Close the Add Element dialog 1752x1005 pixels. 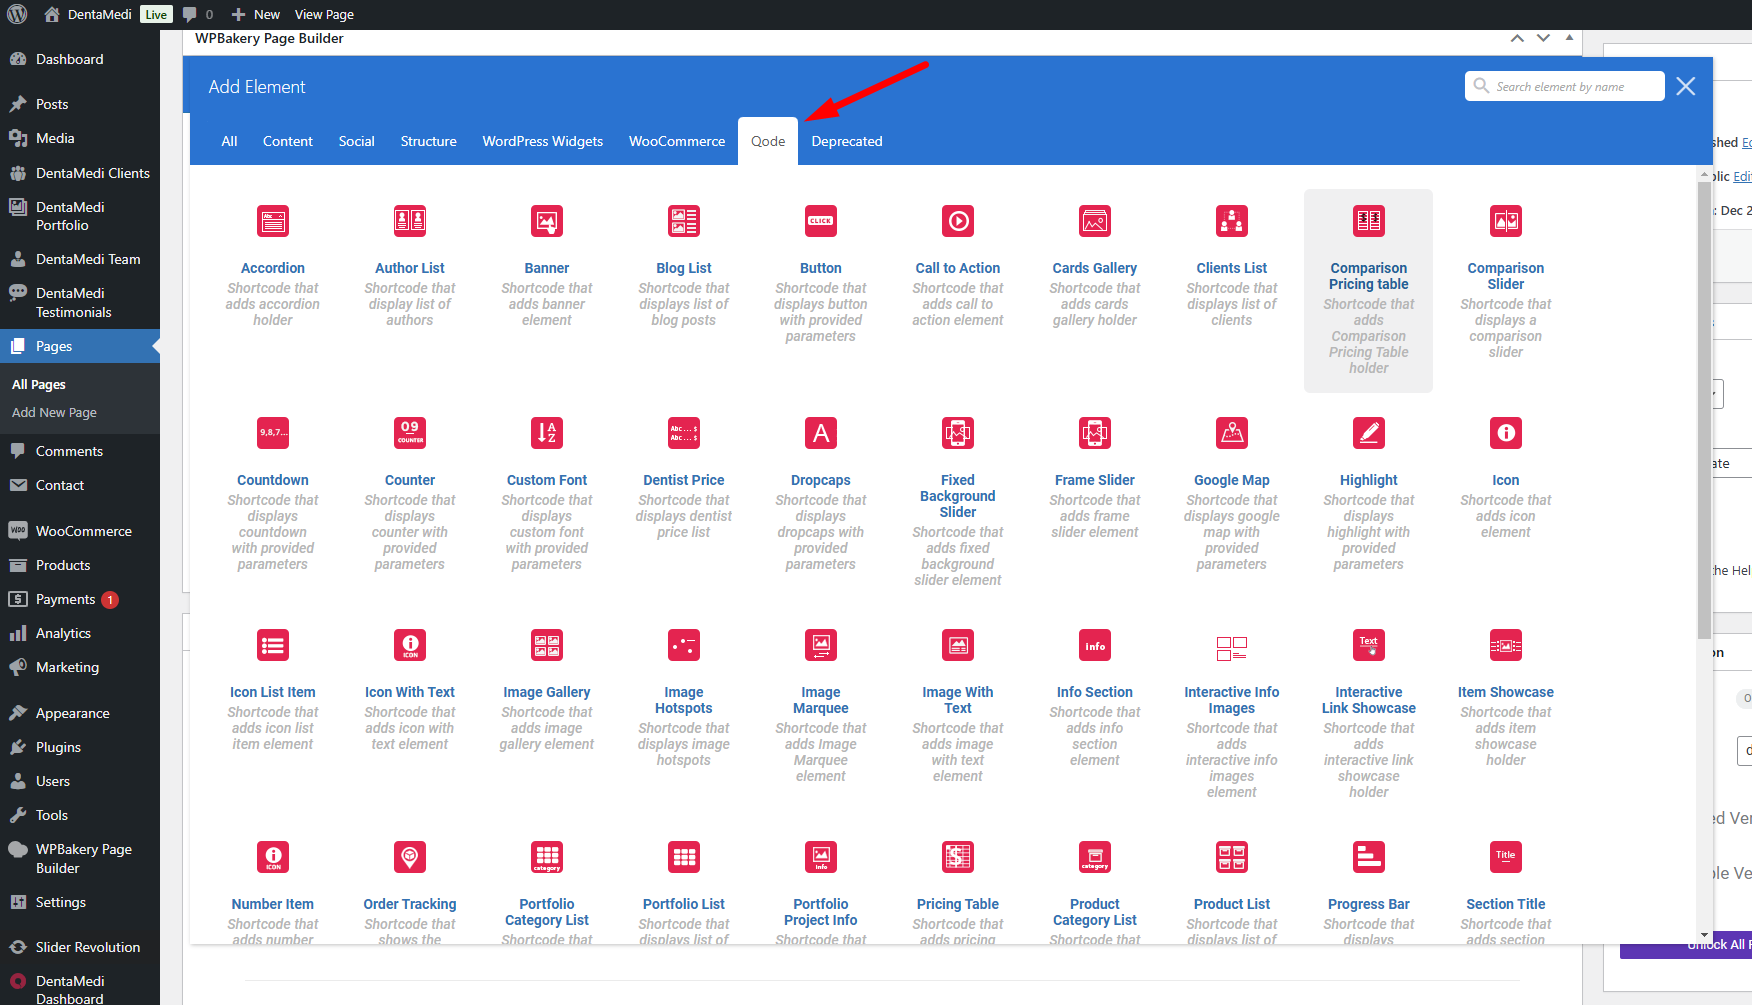tap(1686, 86)
